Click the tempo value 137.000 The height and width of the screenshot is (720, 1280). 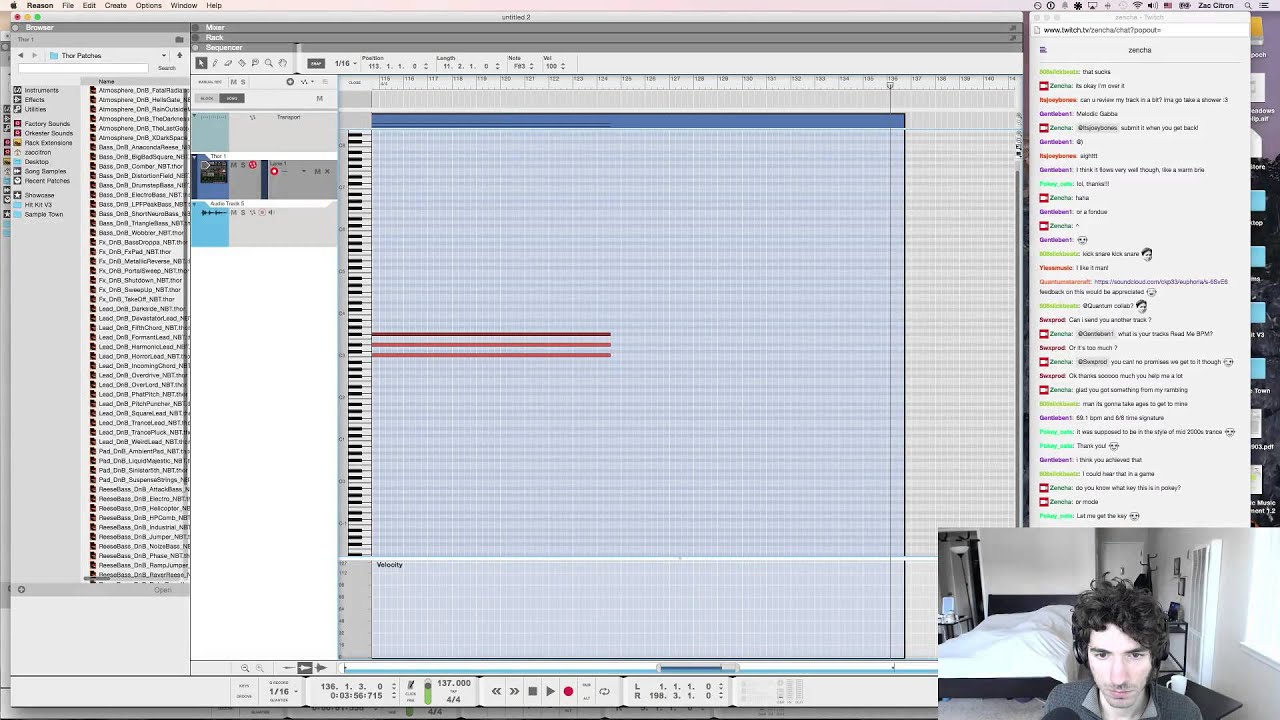tap(454, 684)
